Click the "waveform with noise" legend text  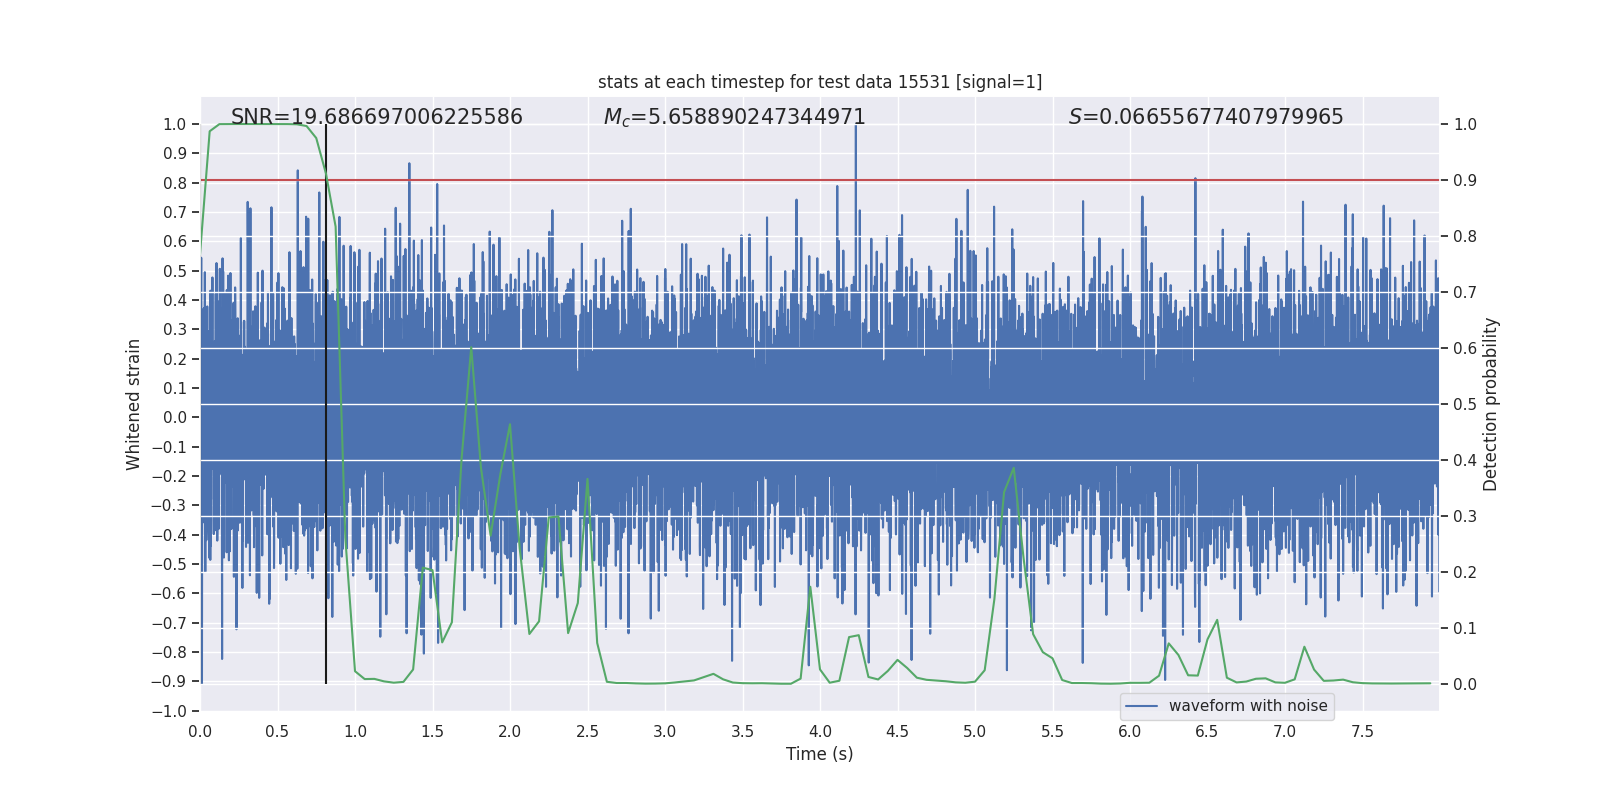(x=1247, y=706)
